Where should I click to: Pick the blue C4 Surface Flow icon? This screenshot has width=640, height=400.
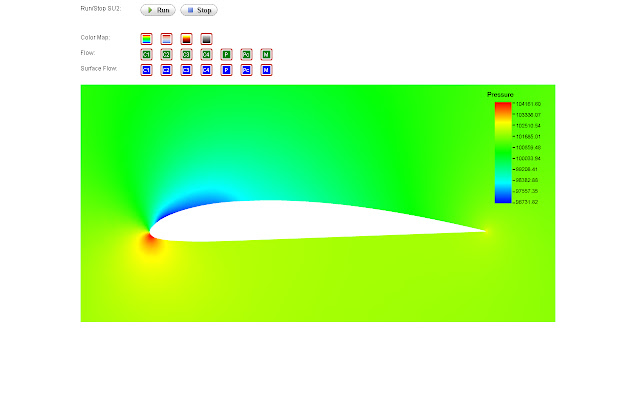(x=207, y=70)
